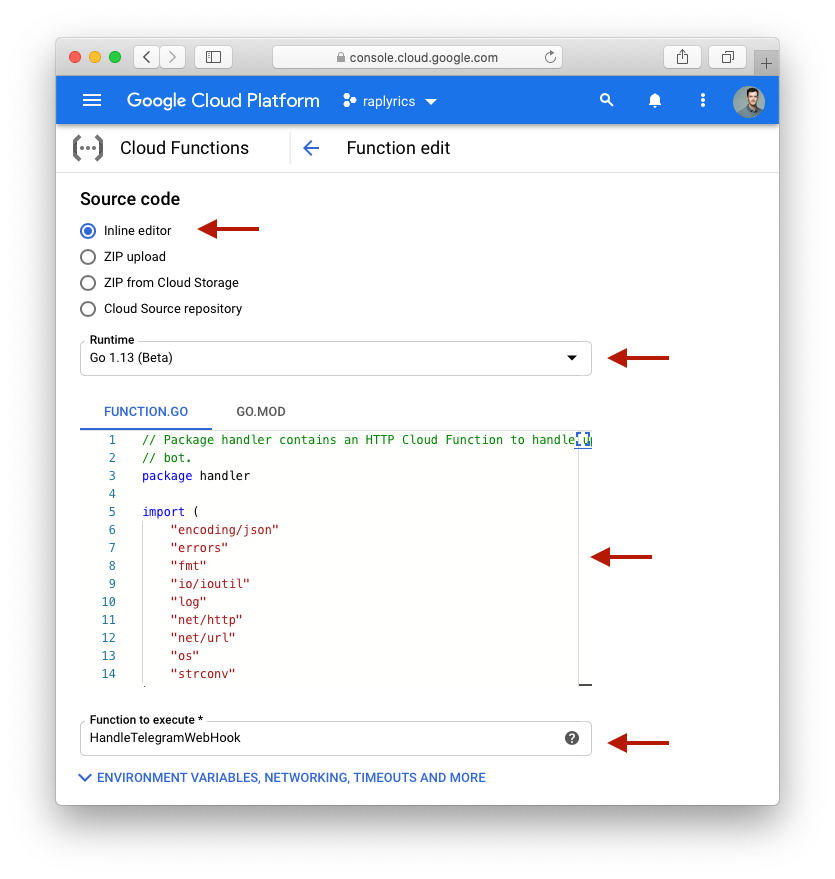Click the code editor vertical scrollbar
Screen dimensions: 835x879
[585, 566]
